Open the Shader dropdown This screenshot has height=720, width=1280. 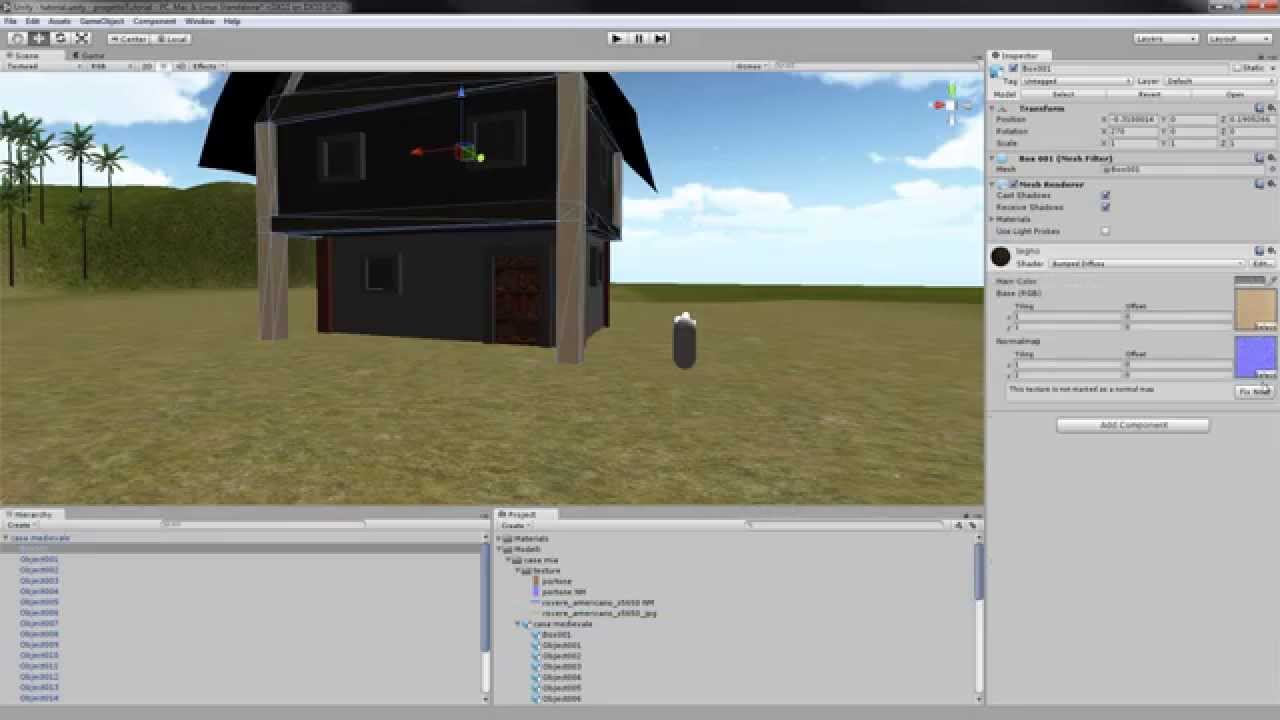pos(1147,264)
